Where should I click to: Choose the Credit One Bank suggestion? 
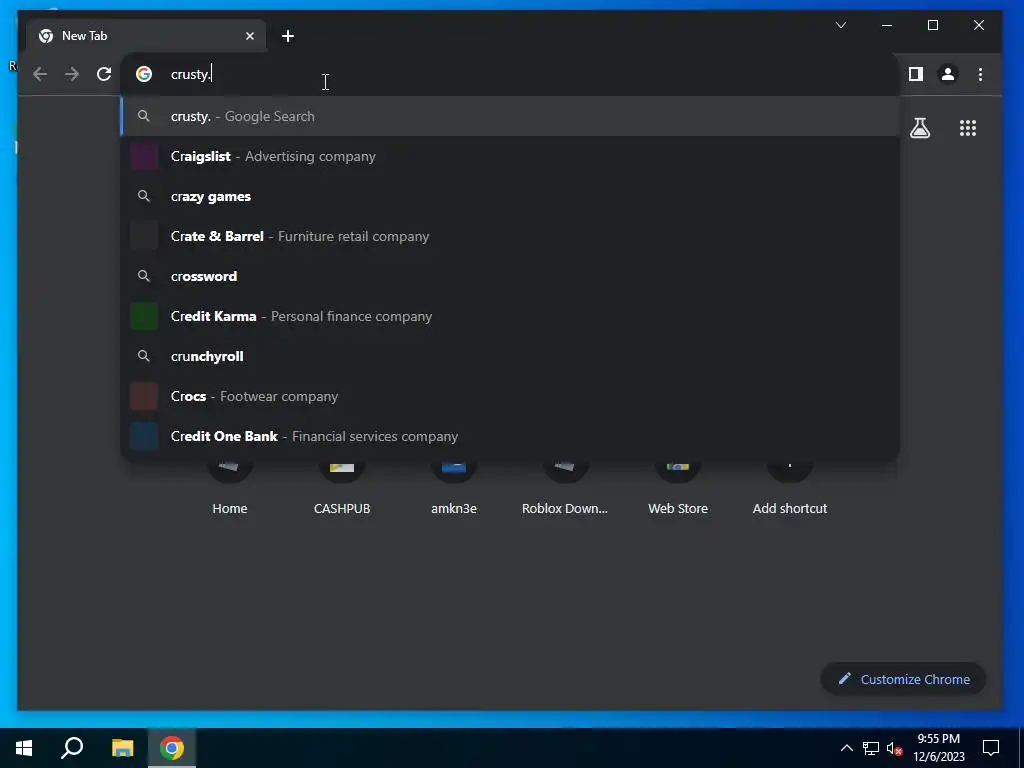[x=511, y=436]
